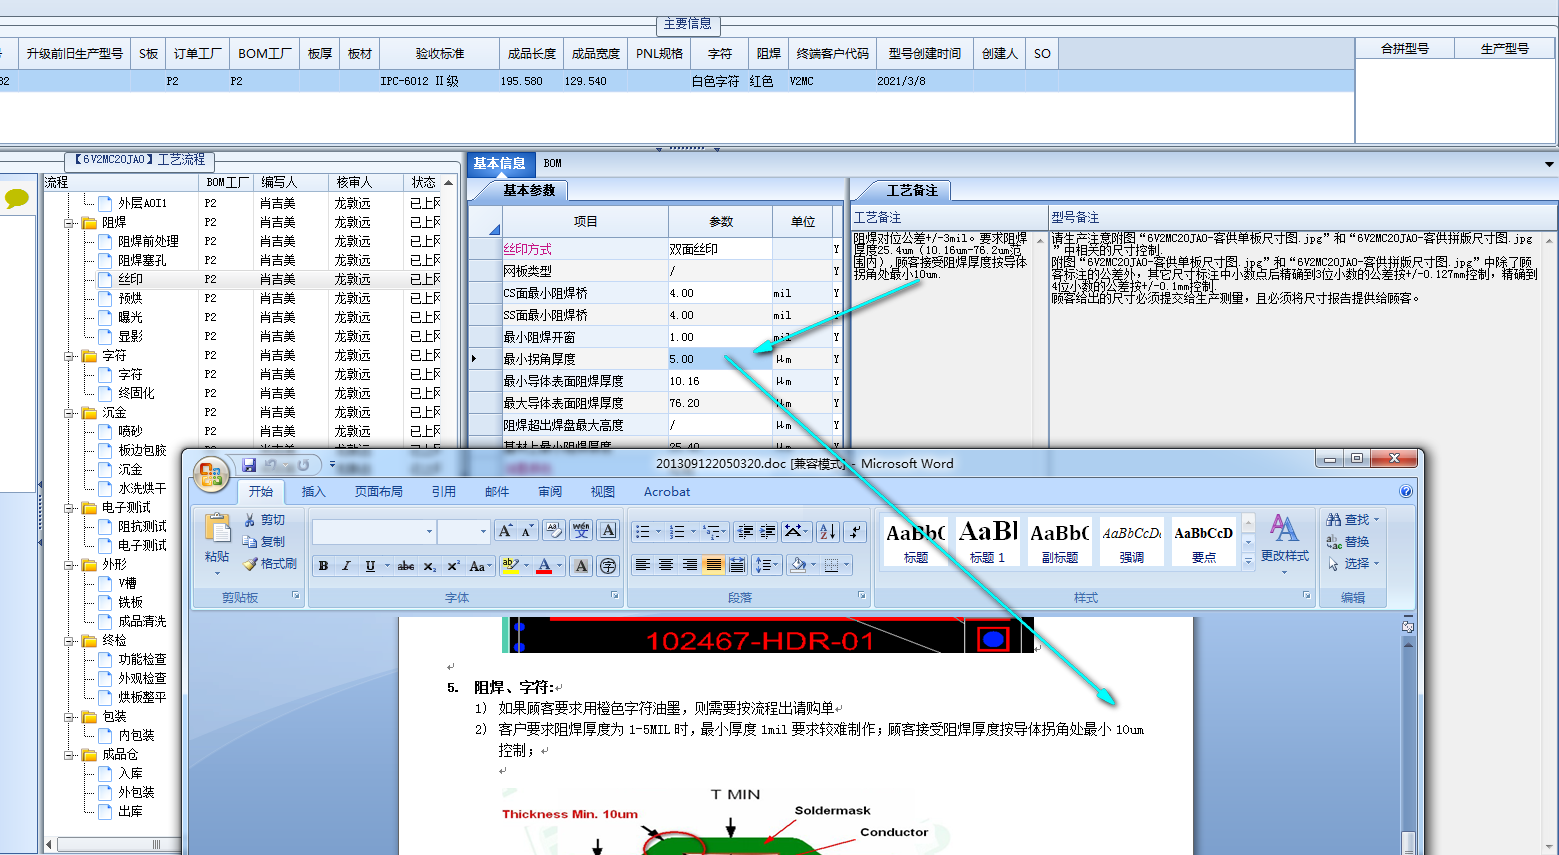Screen dimensions: 1559x855
Task: Toggle italic formatting in Word ribbon
Action: (346, 566)
